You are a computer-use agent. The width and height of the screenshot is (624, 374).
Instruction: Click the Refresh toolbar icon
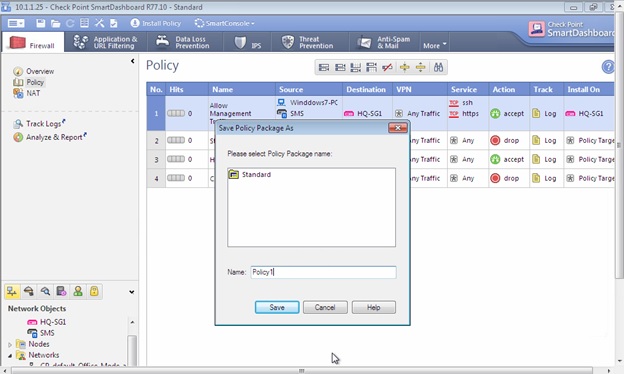point(70,23)
